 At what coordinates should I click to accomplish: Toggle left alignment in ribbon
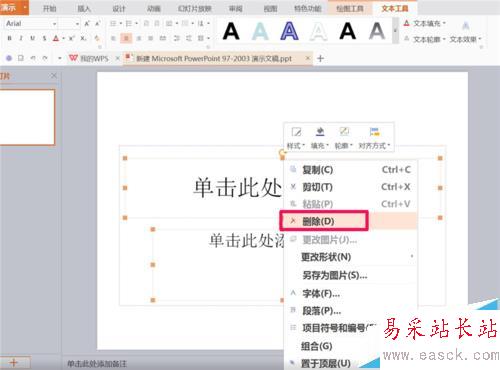click(113, 38)
